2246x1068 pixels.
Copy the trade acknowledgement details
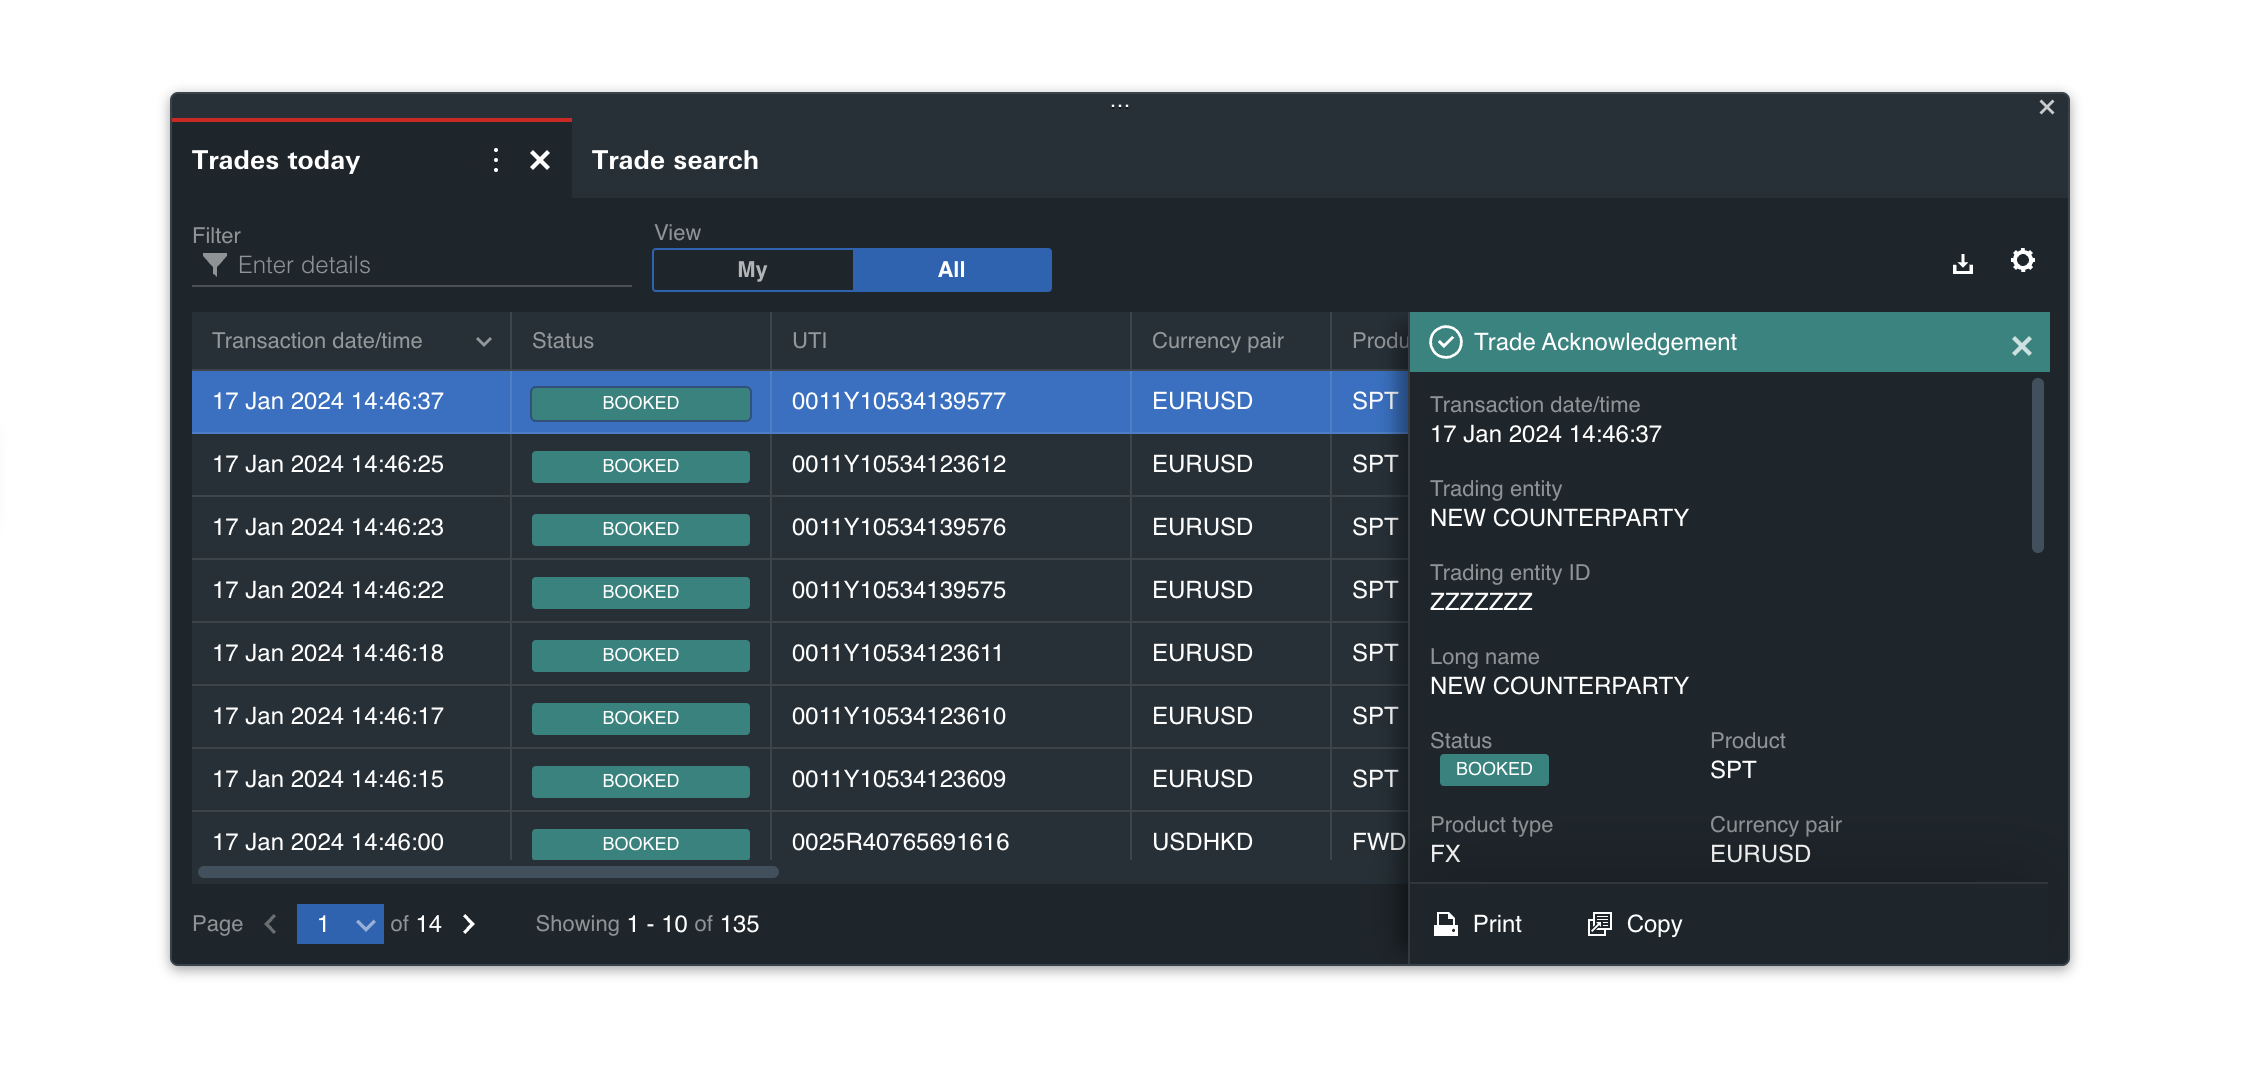point(1635,924)
